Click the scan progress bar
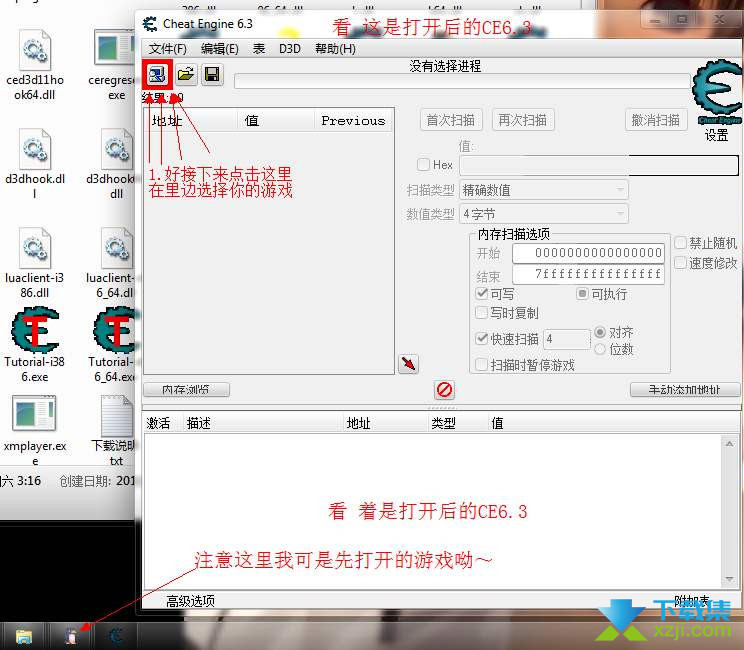 coord(462,81)
